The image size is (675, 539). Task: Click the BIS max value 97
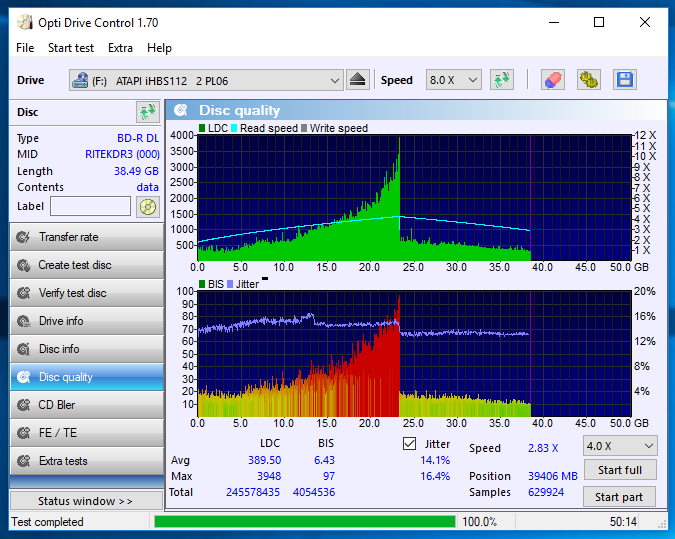(x=329, y=476)
